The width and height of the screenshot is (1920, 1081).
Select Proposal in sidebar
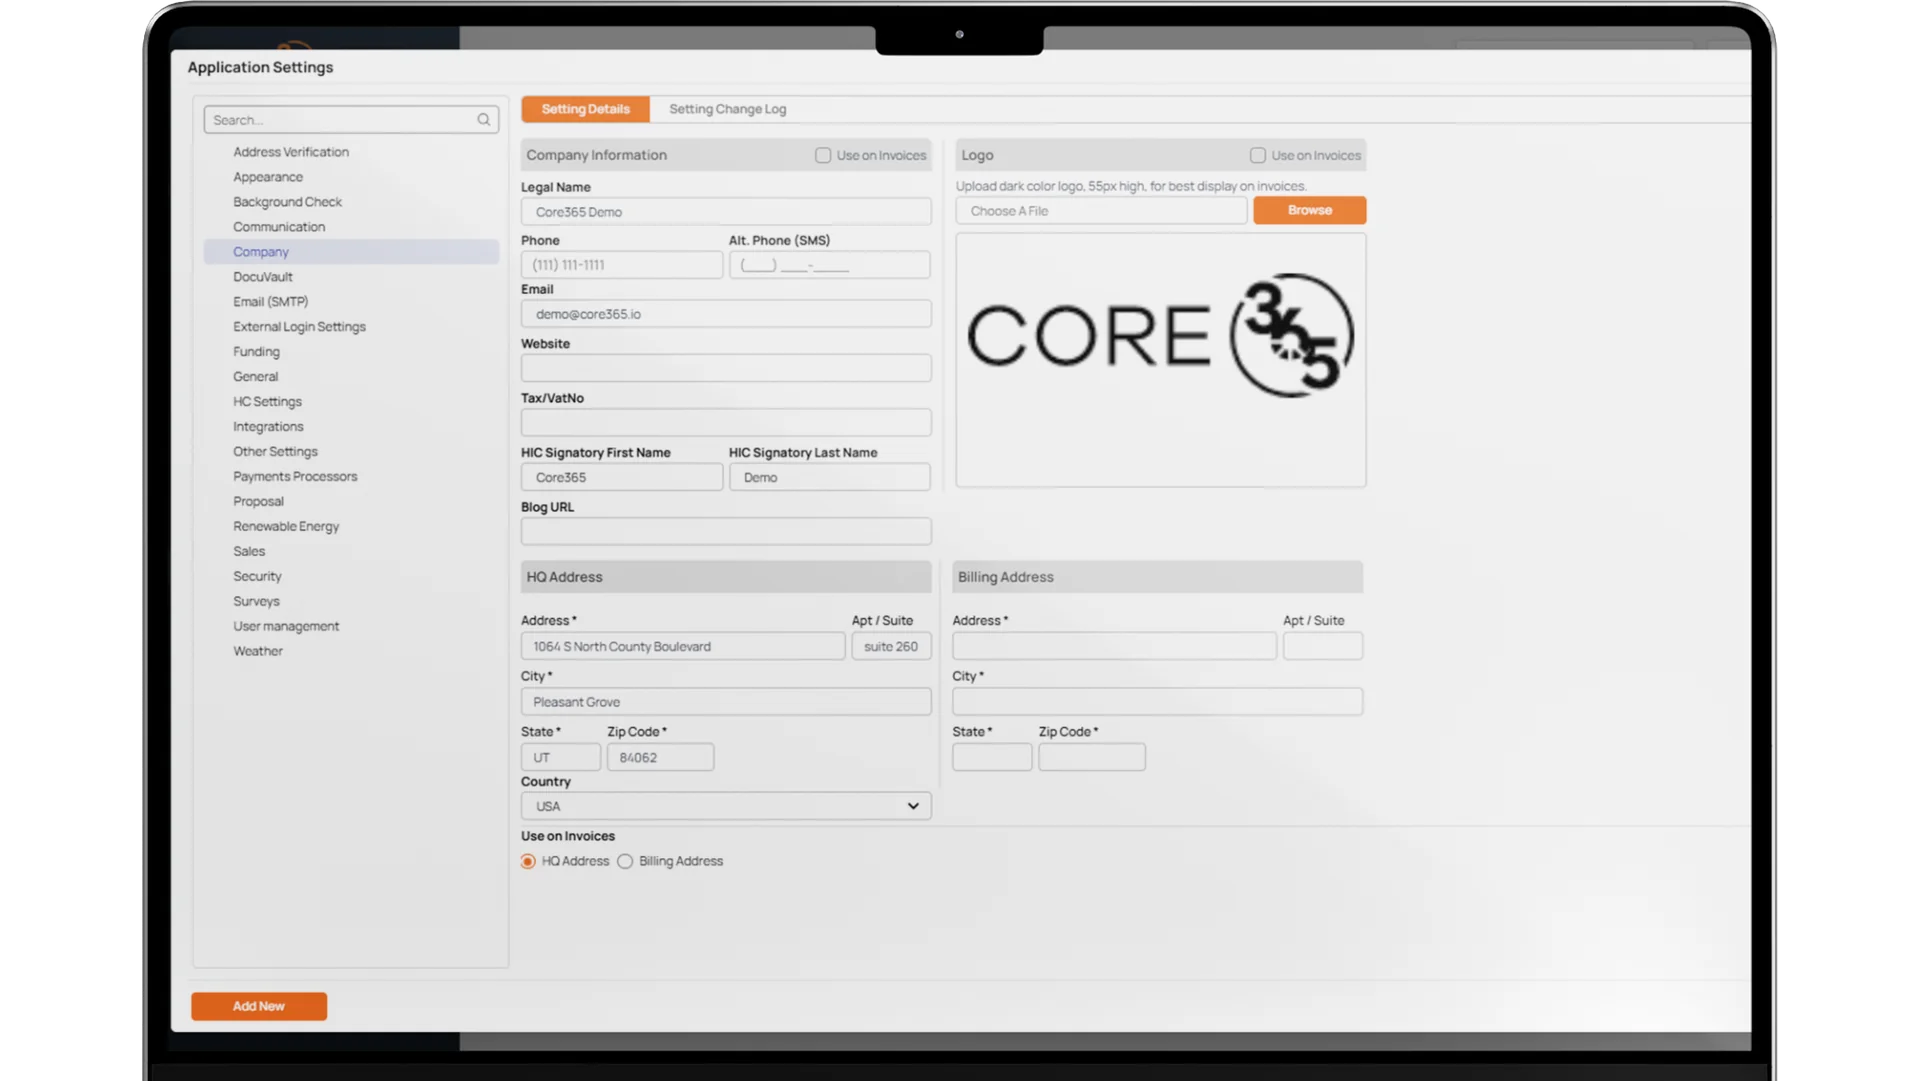point(259,502)
